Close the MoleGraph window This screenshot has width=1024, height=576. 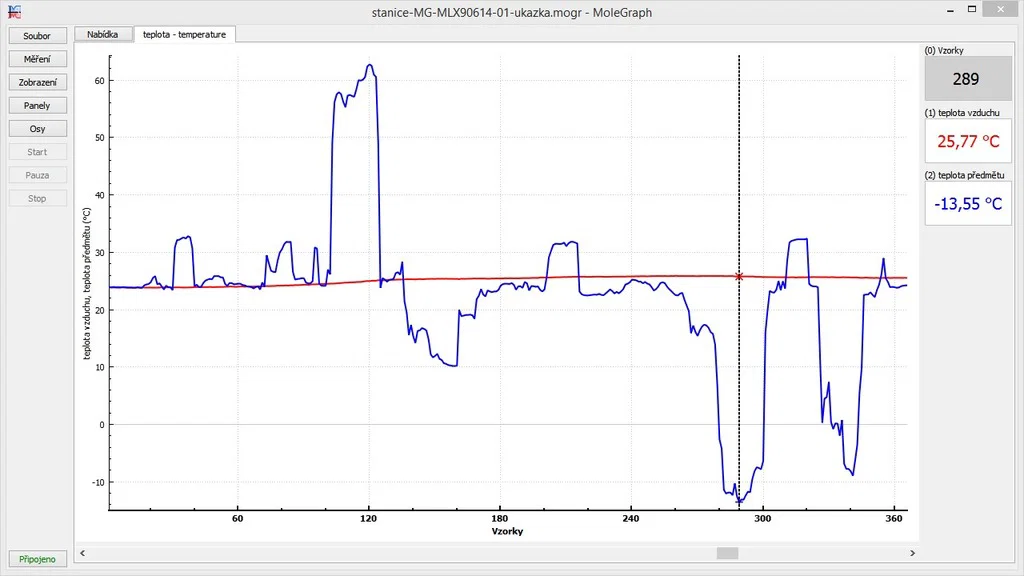click(1001, 9)
